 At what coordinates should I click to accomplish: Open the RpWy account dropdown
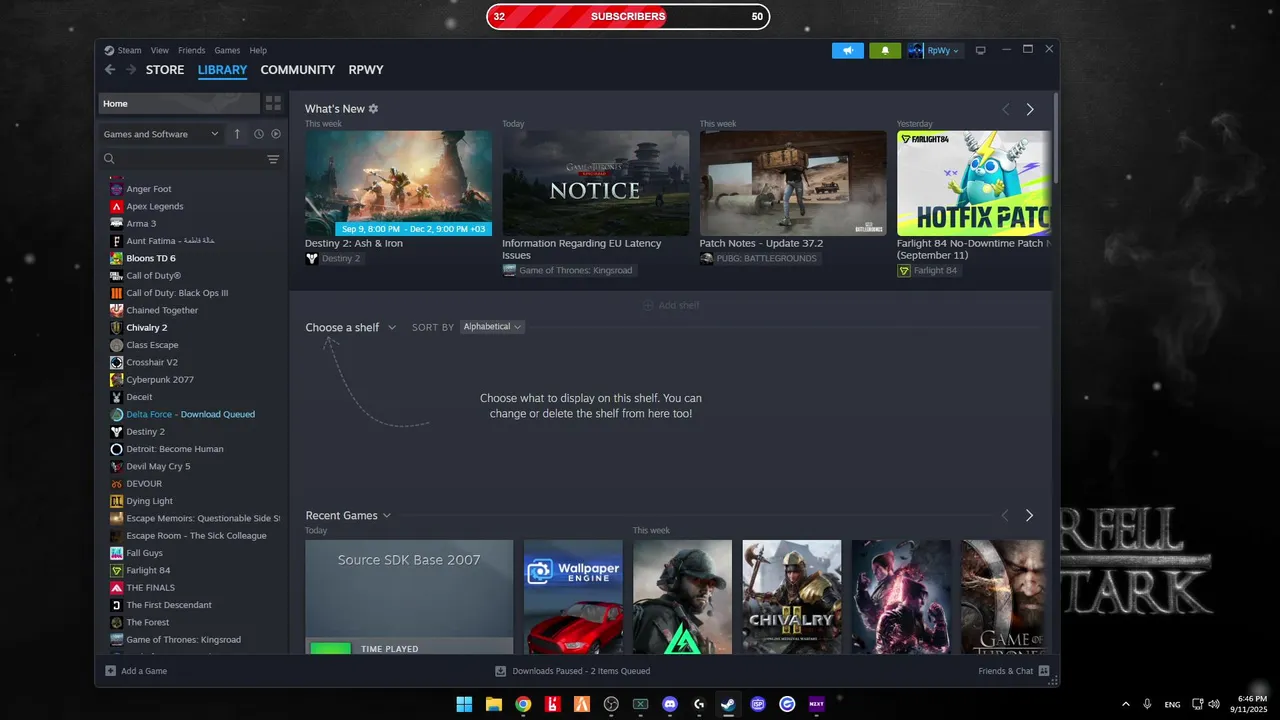pos(935,50)
